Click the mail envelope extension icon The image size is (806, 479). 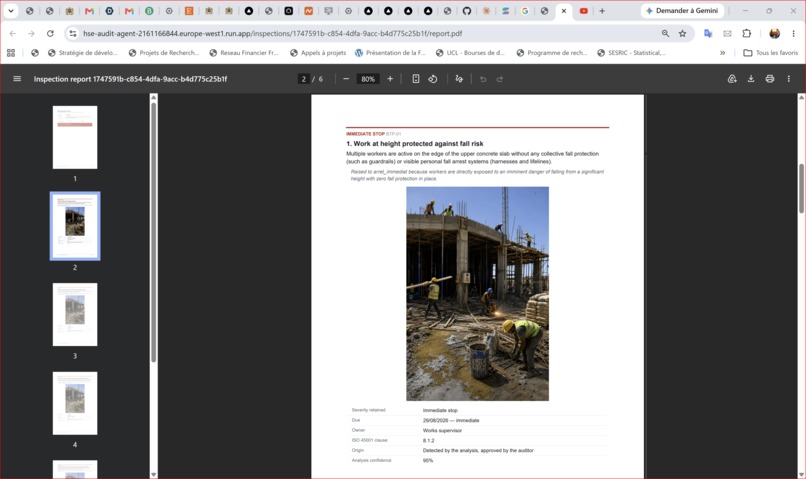click(727, 33)
